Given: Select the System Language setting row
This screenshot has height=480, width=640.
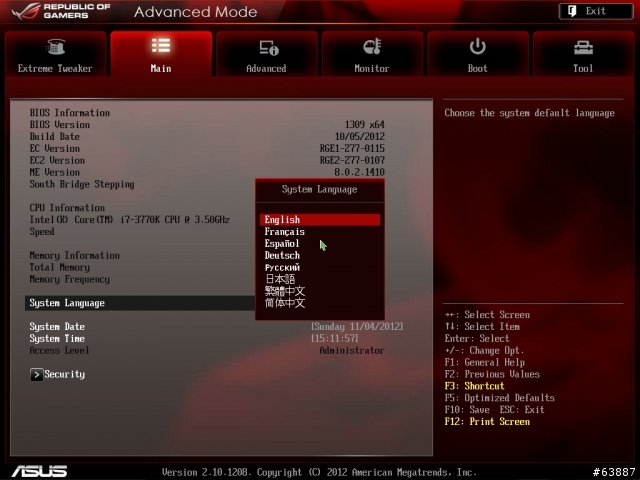Looking at the screenshot, I should 140,303.
